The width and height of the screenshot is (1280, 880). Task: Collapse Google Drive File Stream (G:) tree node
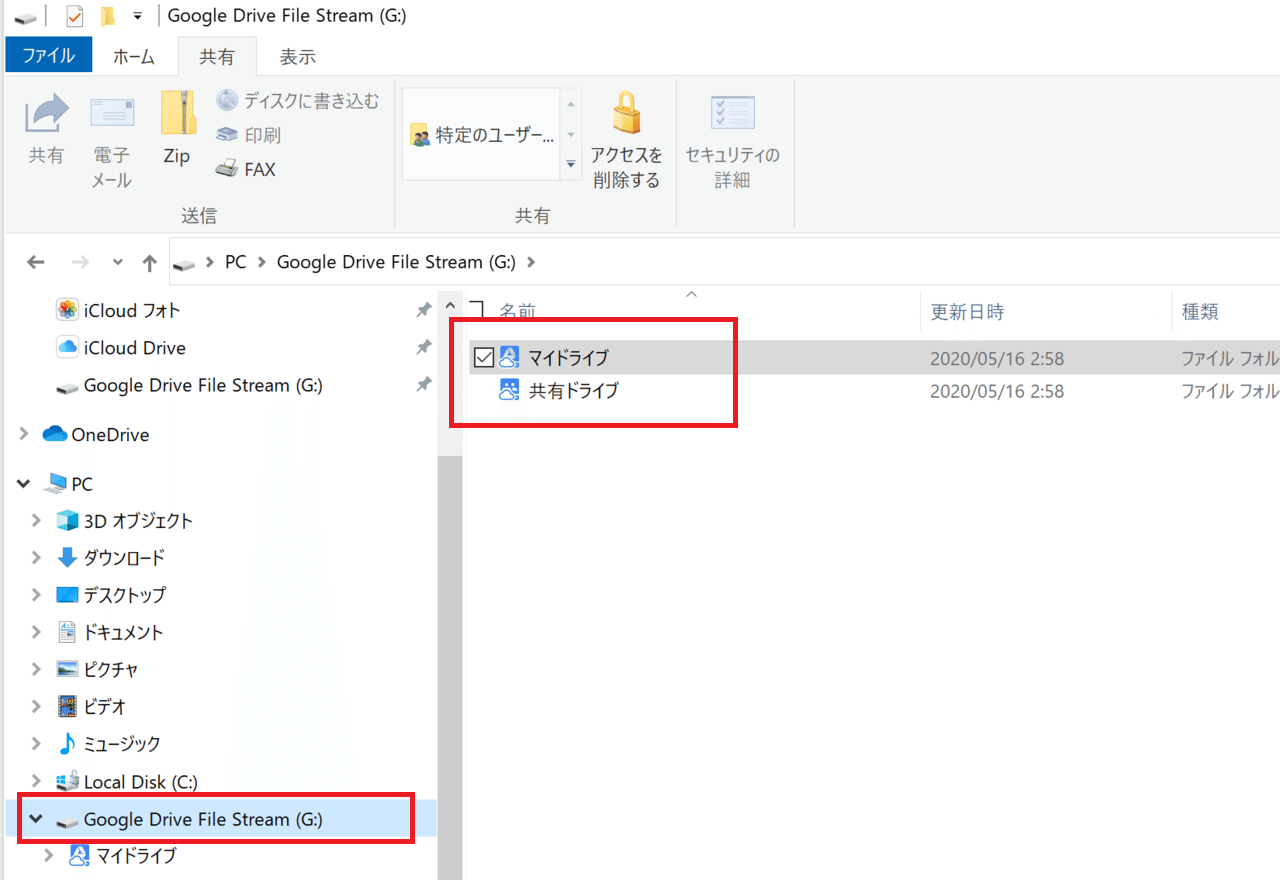36,819
